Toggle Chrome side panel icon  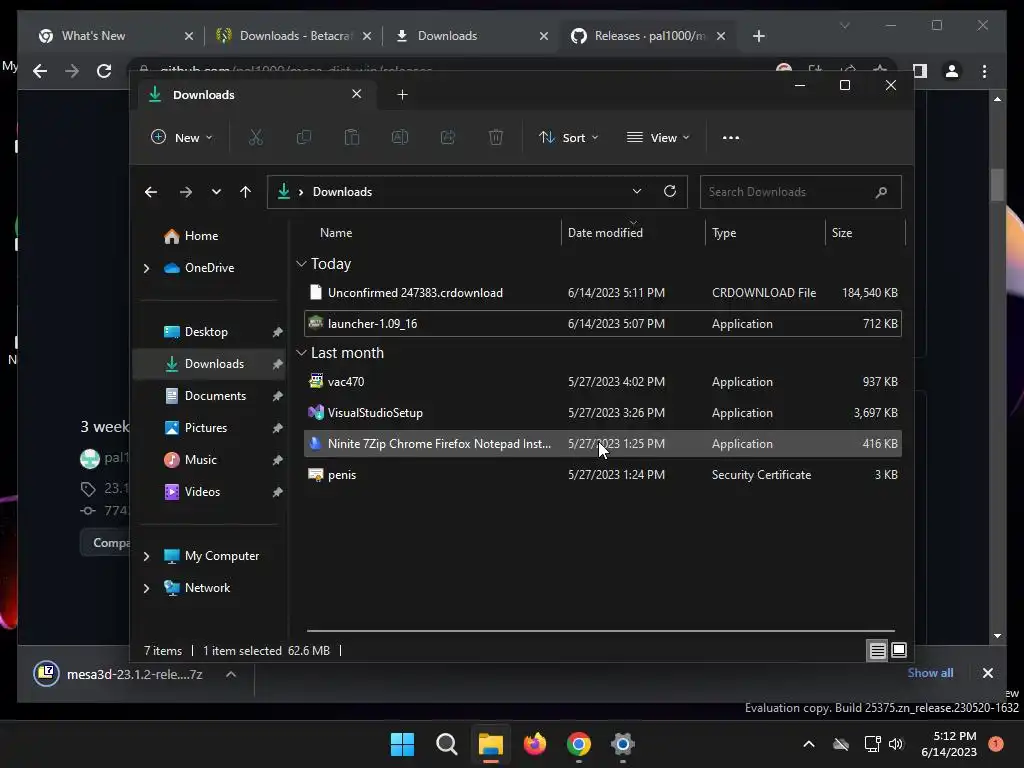pos(920,71)
